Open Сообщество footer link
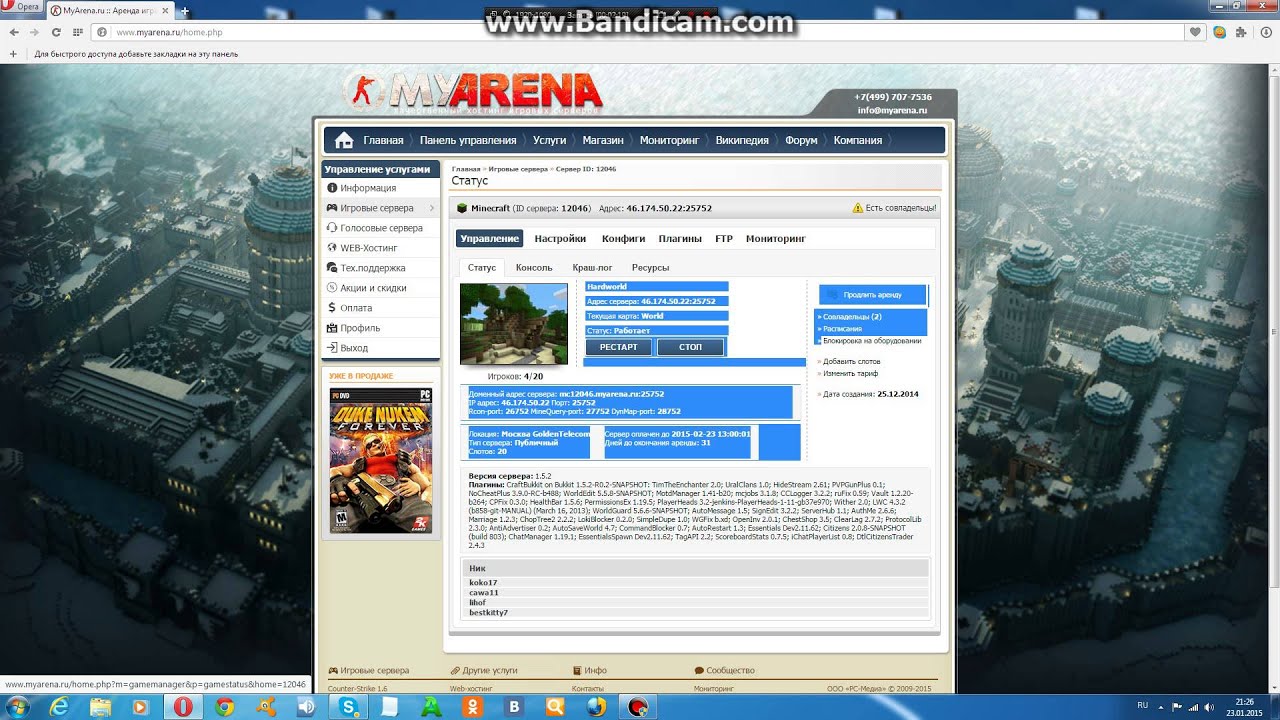 [730, 670]
